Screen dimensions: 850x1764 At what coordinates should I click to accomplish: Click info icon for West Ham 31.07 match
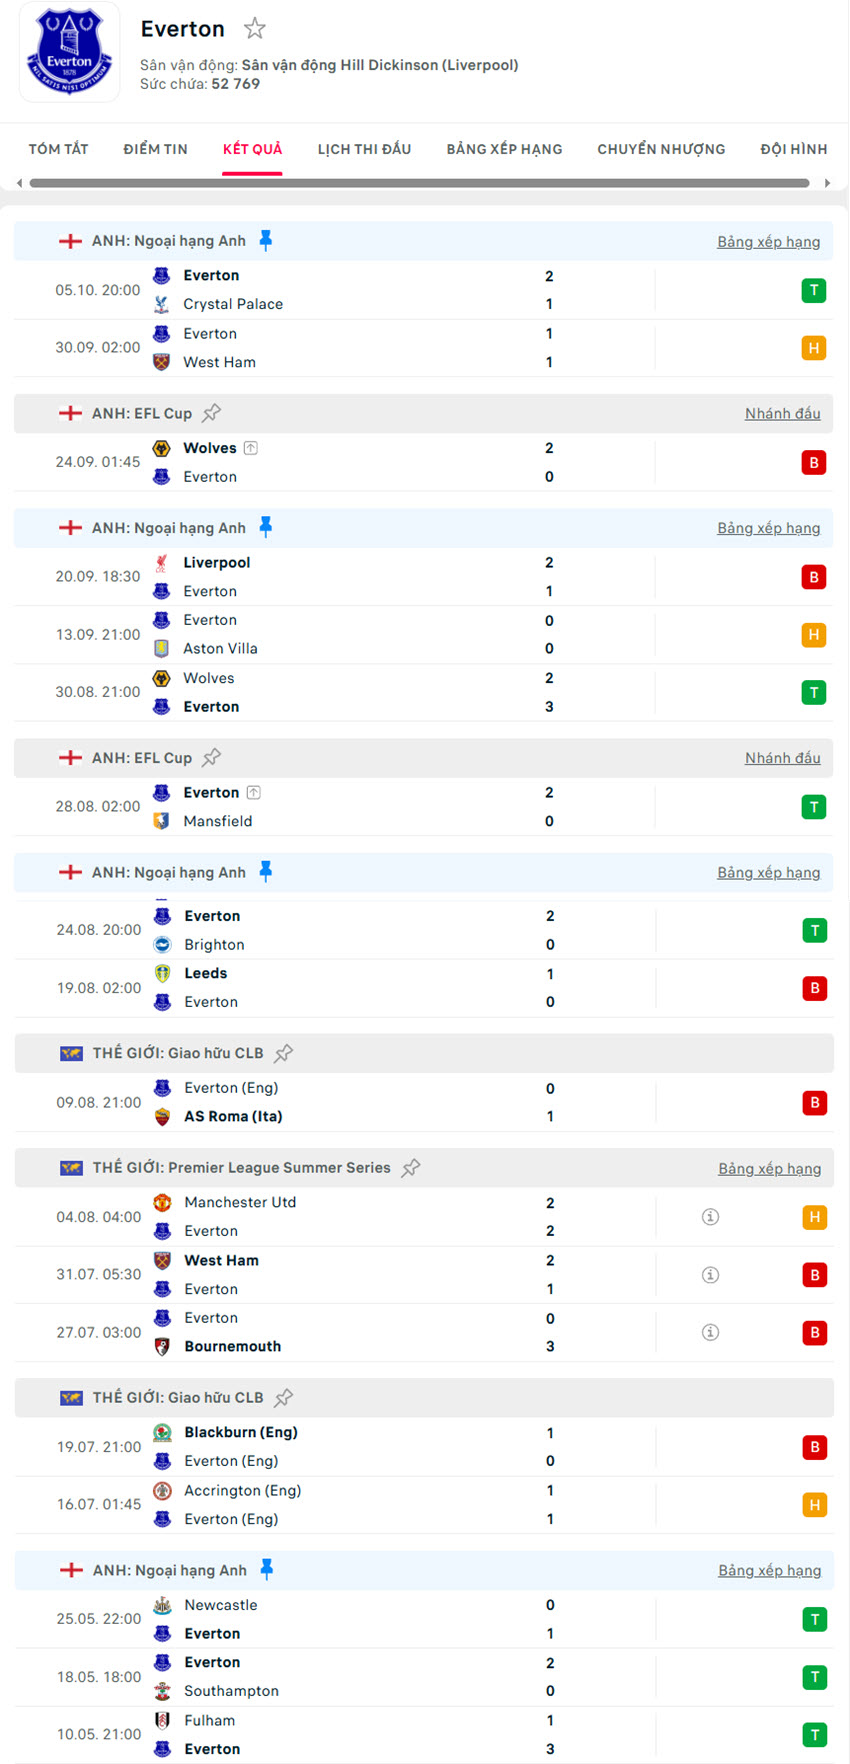click(x=710, y=1275)
